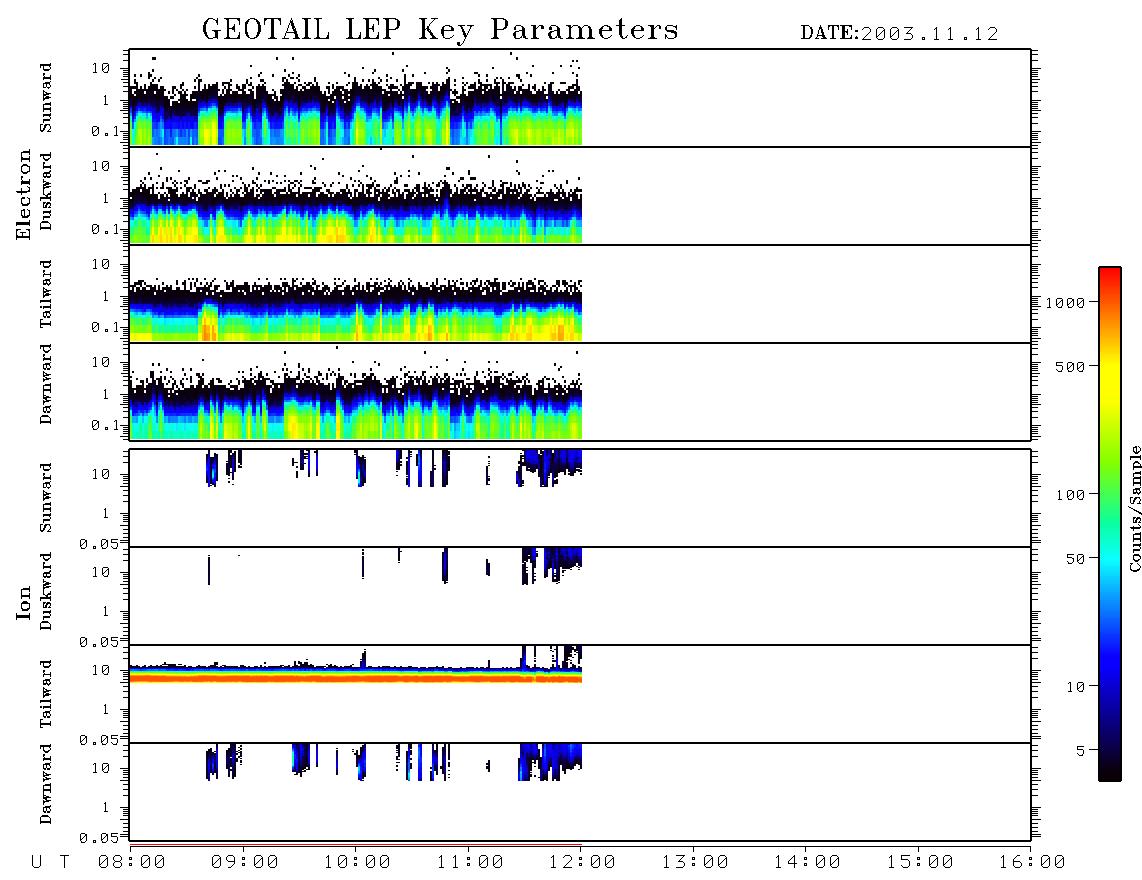Select the Ion 'Duskward' panel label
The image size is (1142, 880).
[x=46, y=591]
